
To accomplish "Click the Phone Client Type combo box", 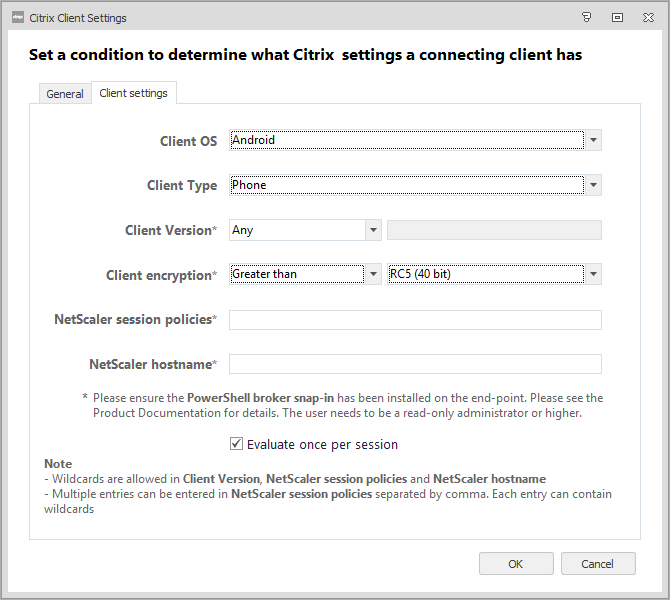I will point(406,185).
